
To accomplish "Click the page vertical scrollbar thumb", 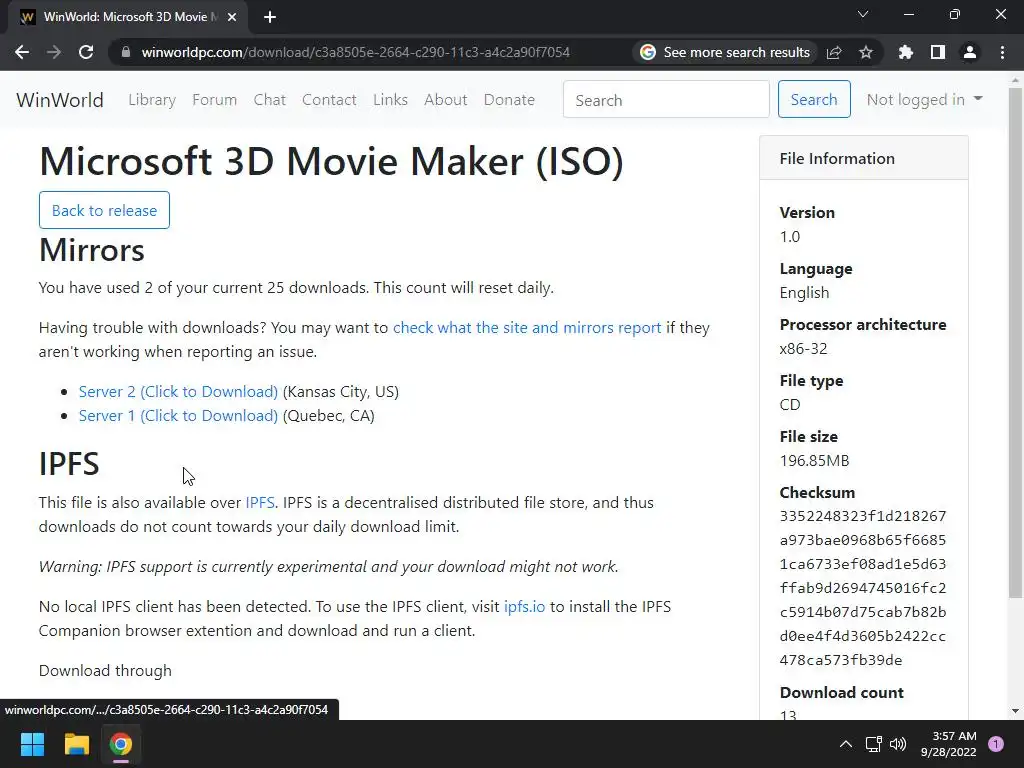I will [1016, 343].
